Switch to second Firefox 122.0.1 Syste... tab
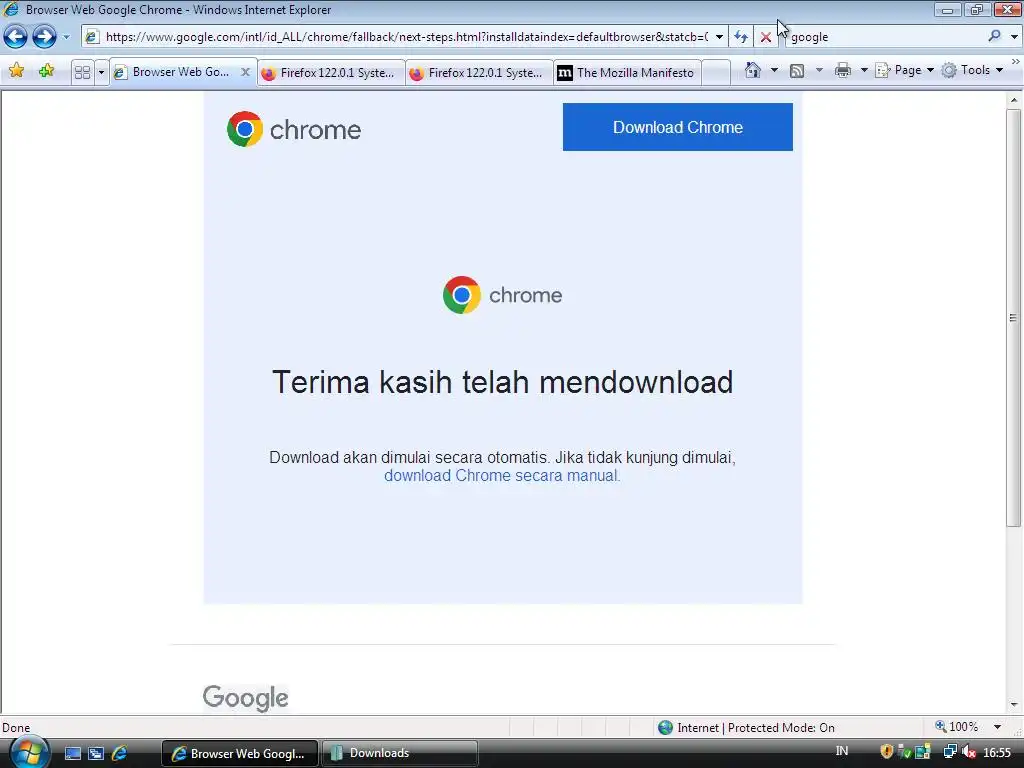 479,73
